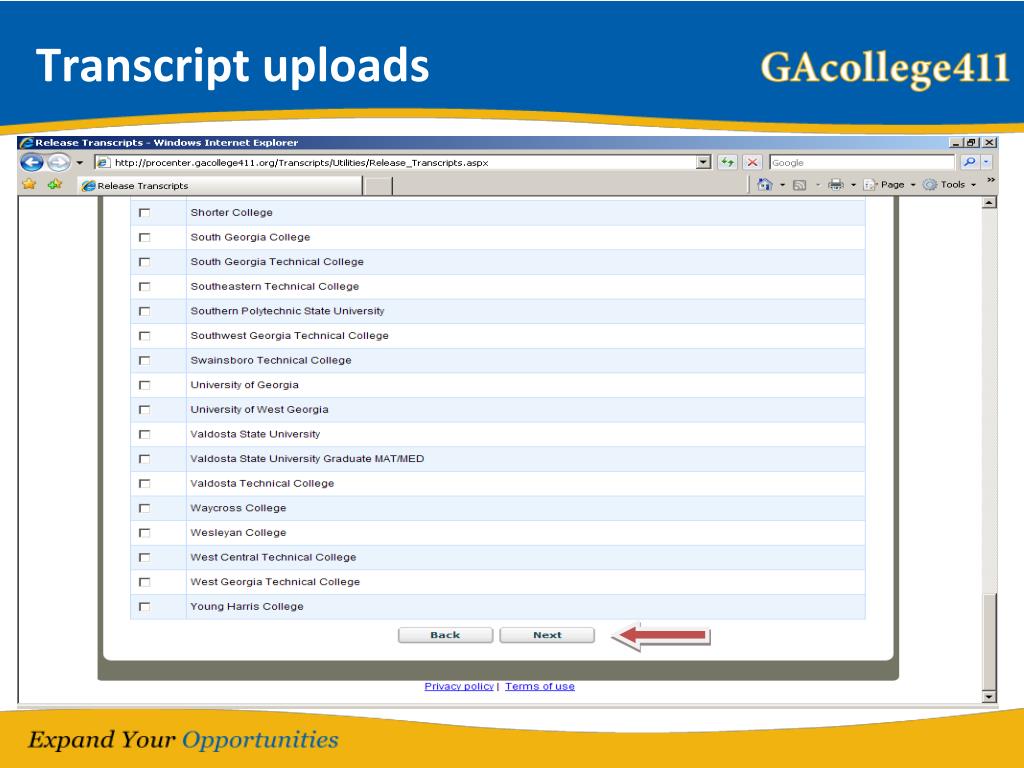The height and width of the screenshot is (768, 1024).
Task: Click the green Refresh icon
Action: tap(727, 163)
